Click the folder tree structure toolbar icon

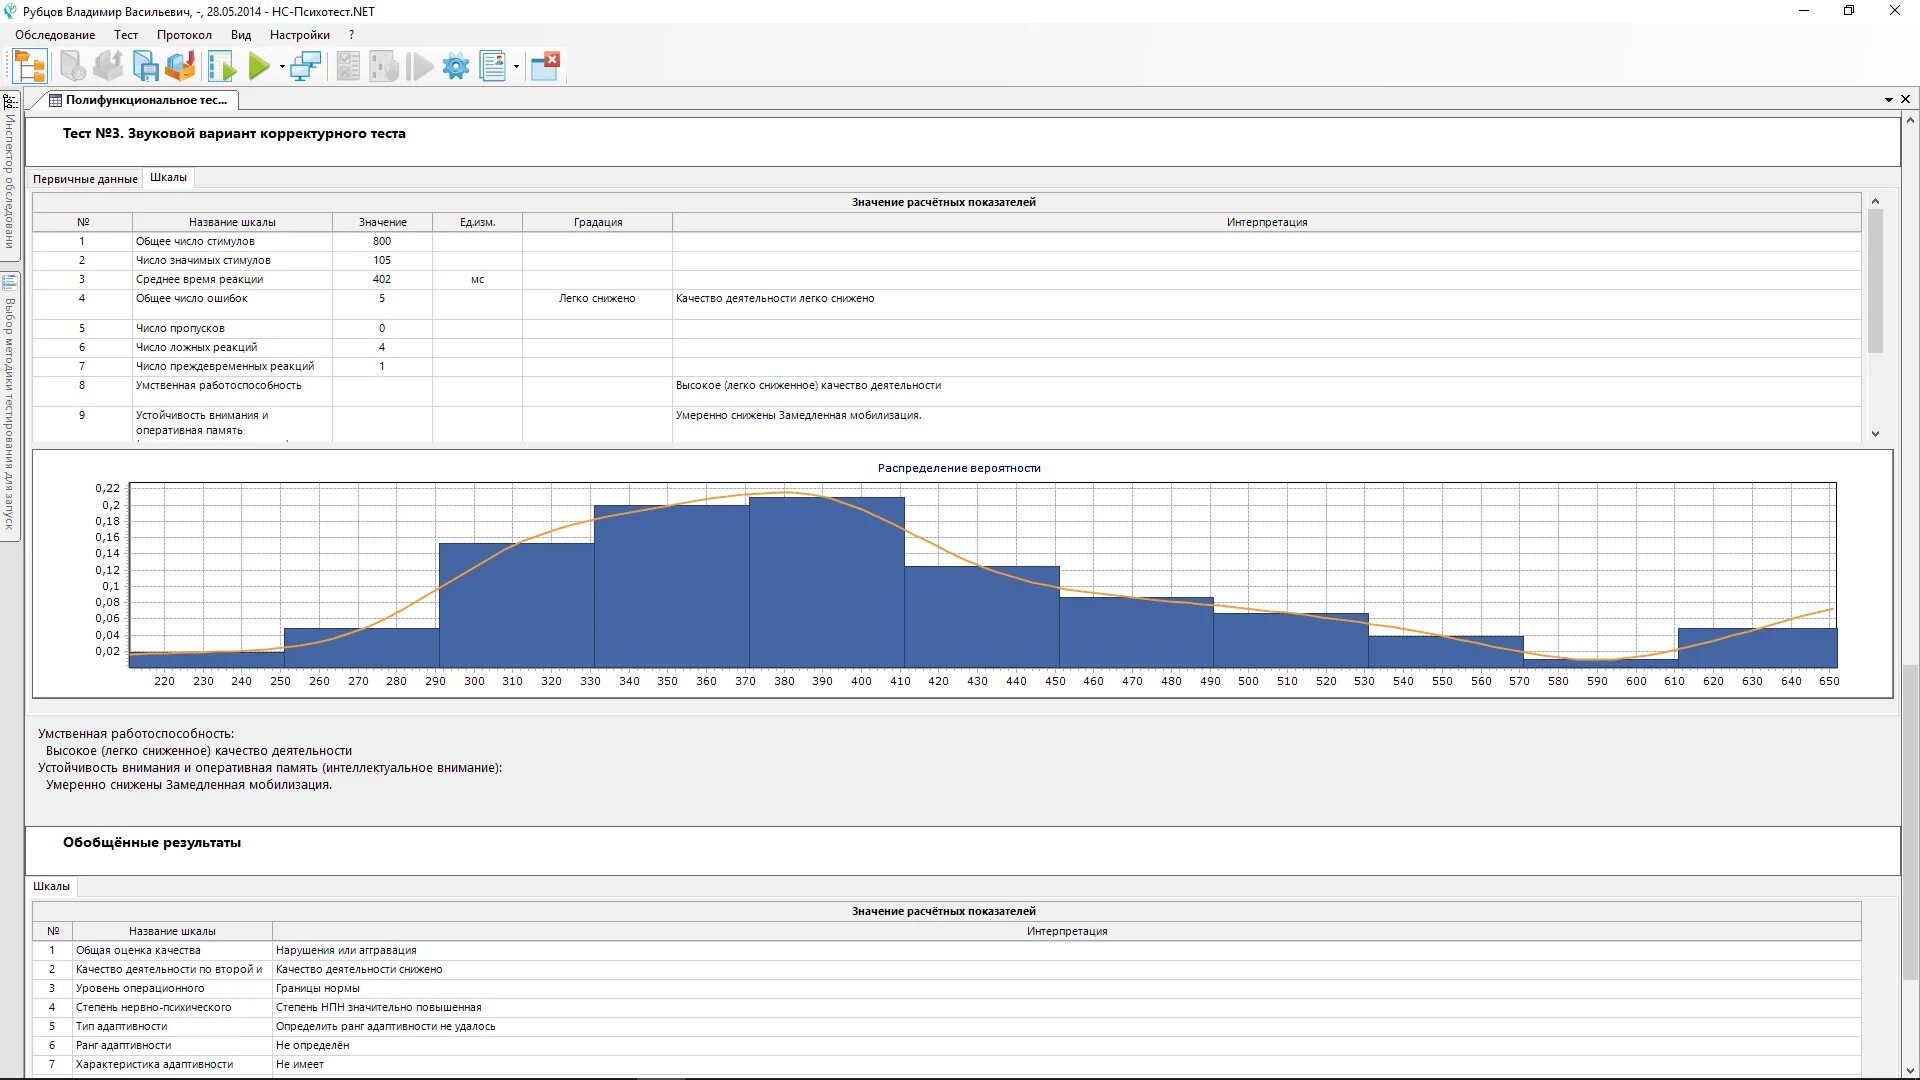[x=30, y=67]
